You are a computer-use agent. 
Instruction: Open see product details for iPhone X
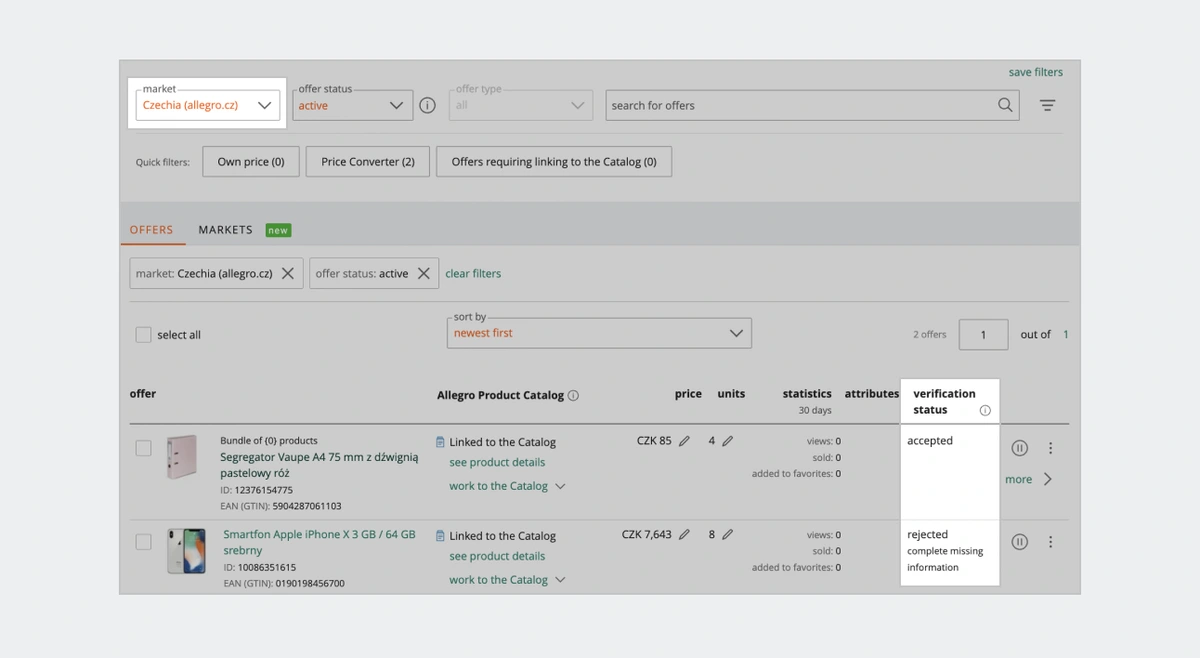point(497,556)
